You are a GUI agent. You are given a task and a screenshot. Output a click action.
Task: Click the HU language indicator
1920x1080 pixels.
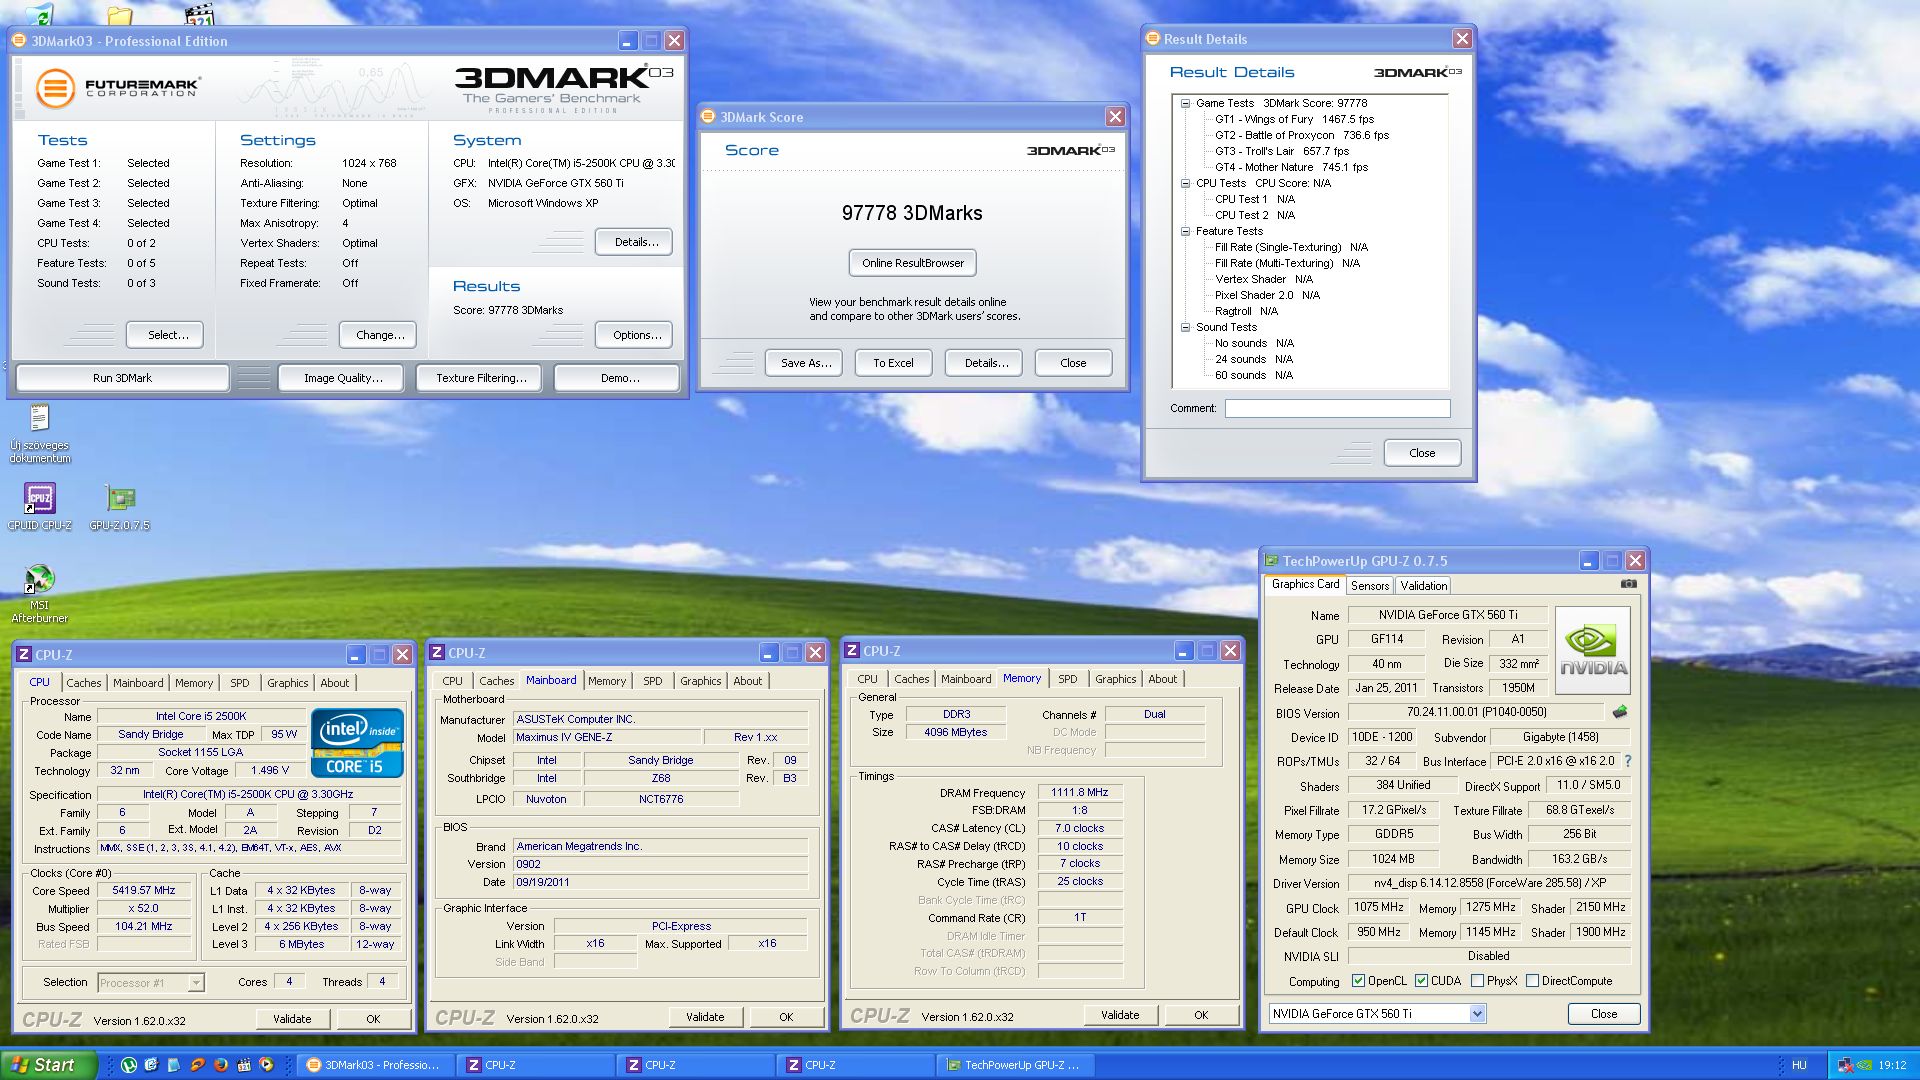pyautogui.click(x=1799, y=1065)
